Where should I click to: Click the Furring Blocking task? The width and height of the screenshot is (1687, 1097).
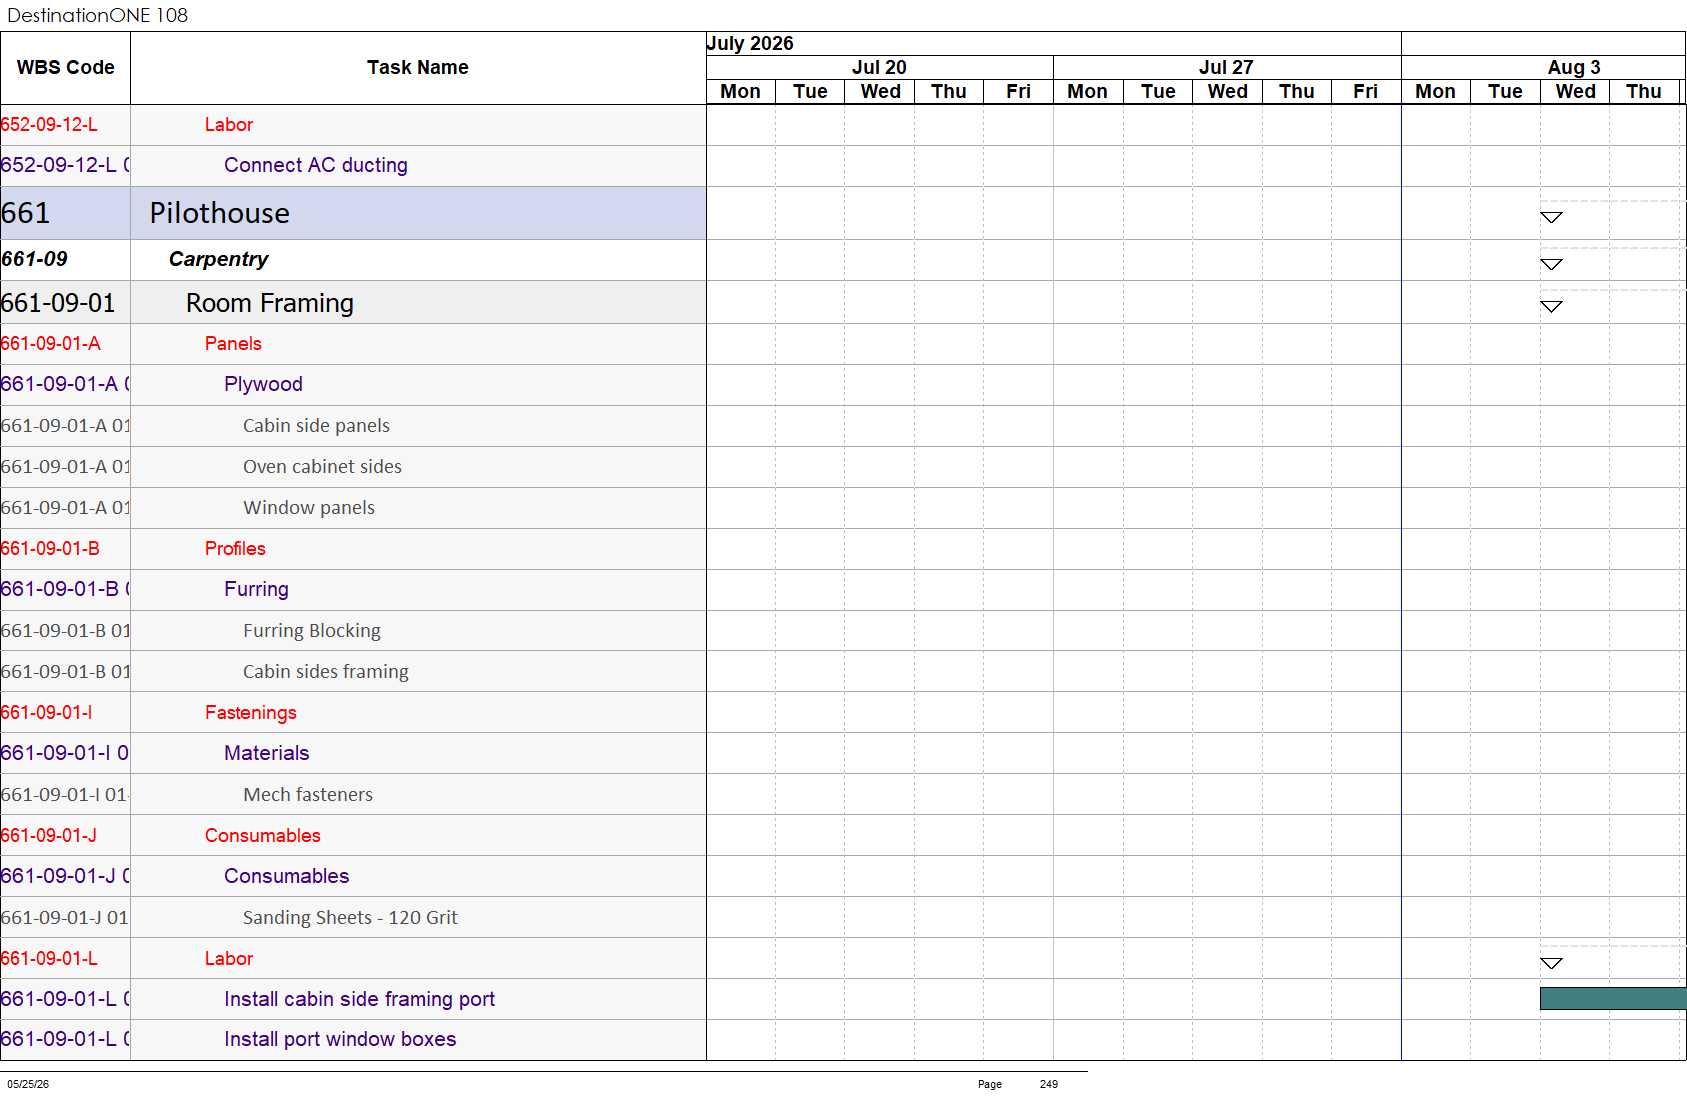click(312, 631)
